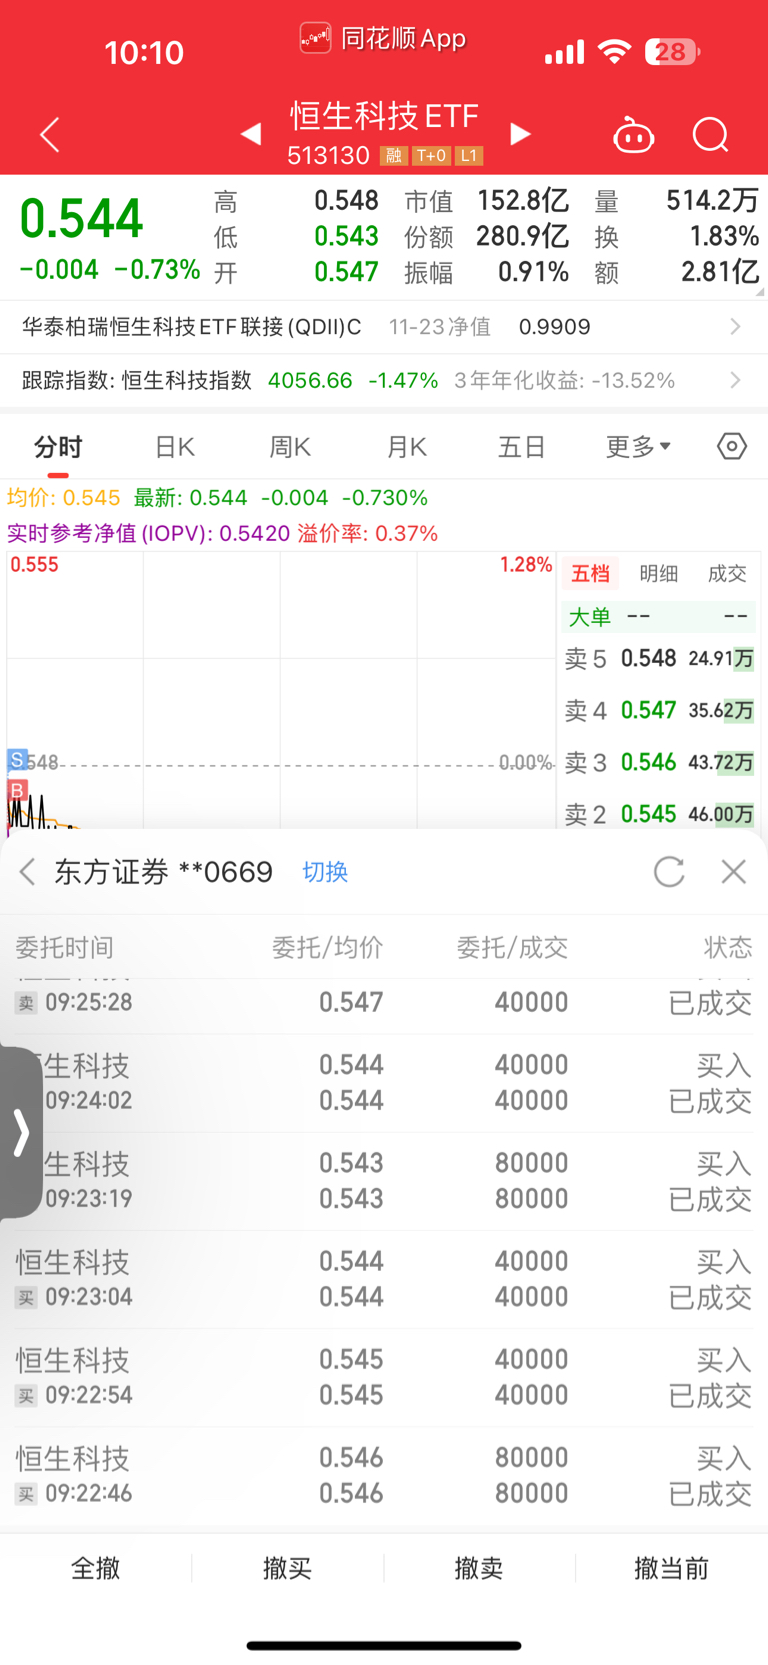Tap Wi-Fi icon in status bar

(x=614, y=52)
